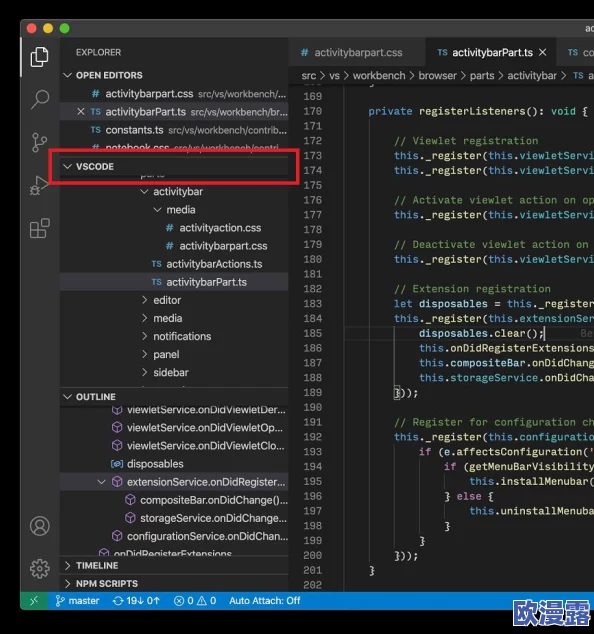Open errors and warnings count in status bar
The height and width of the screenshot is (634, 594).
pyautogui.click(x=195, y=601)
